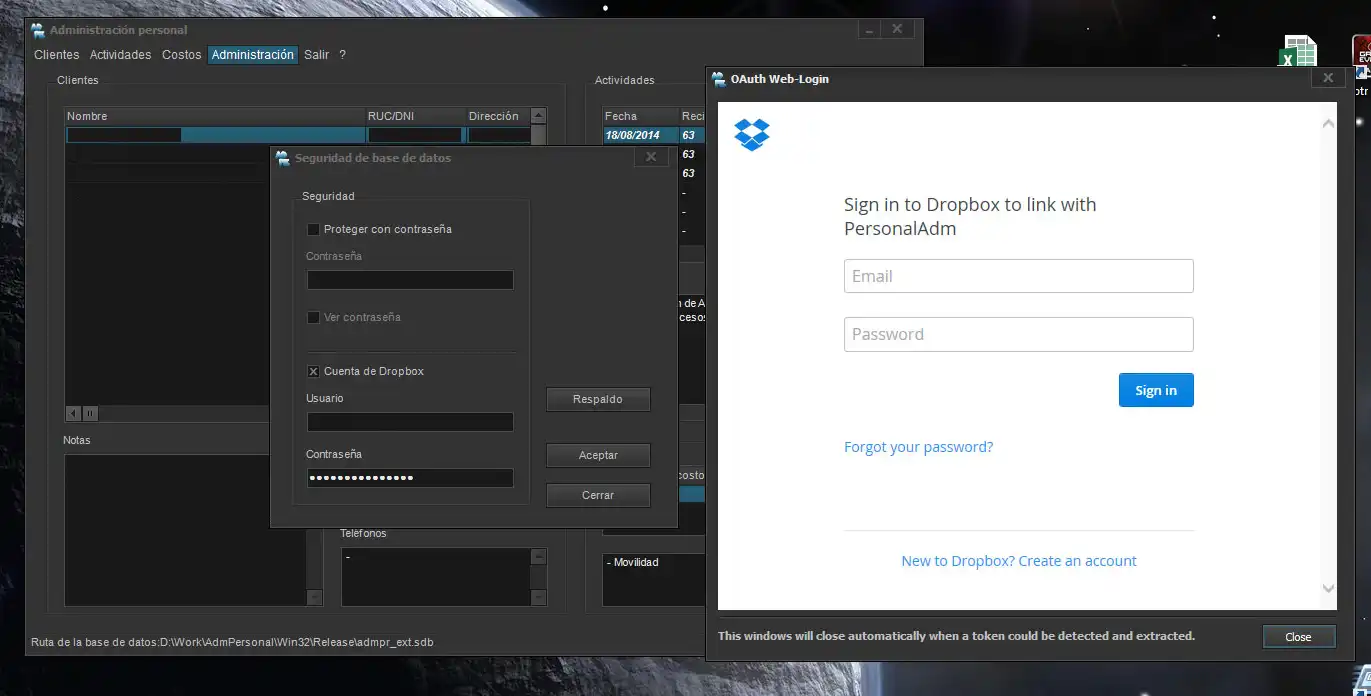This screenshot has width=1371, height=696.
Task: Click the down arrow of the Notas box scrollbar
Action: point(314,598)
